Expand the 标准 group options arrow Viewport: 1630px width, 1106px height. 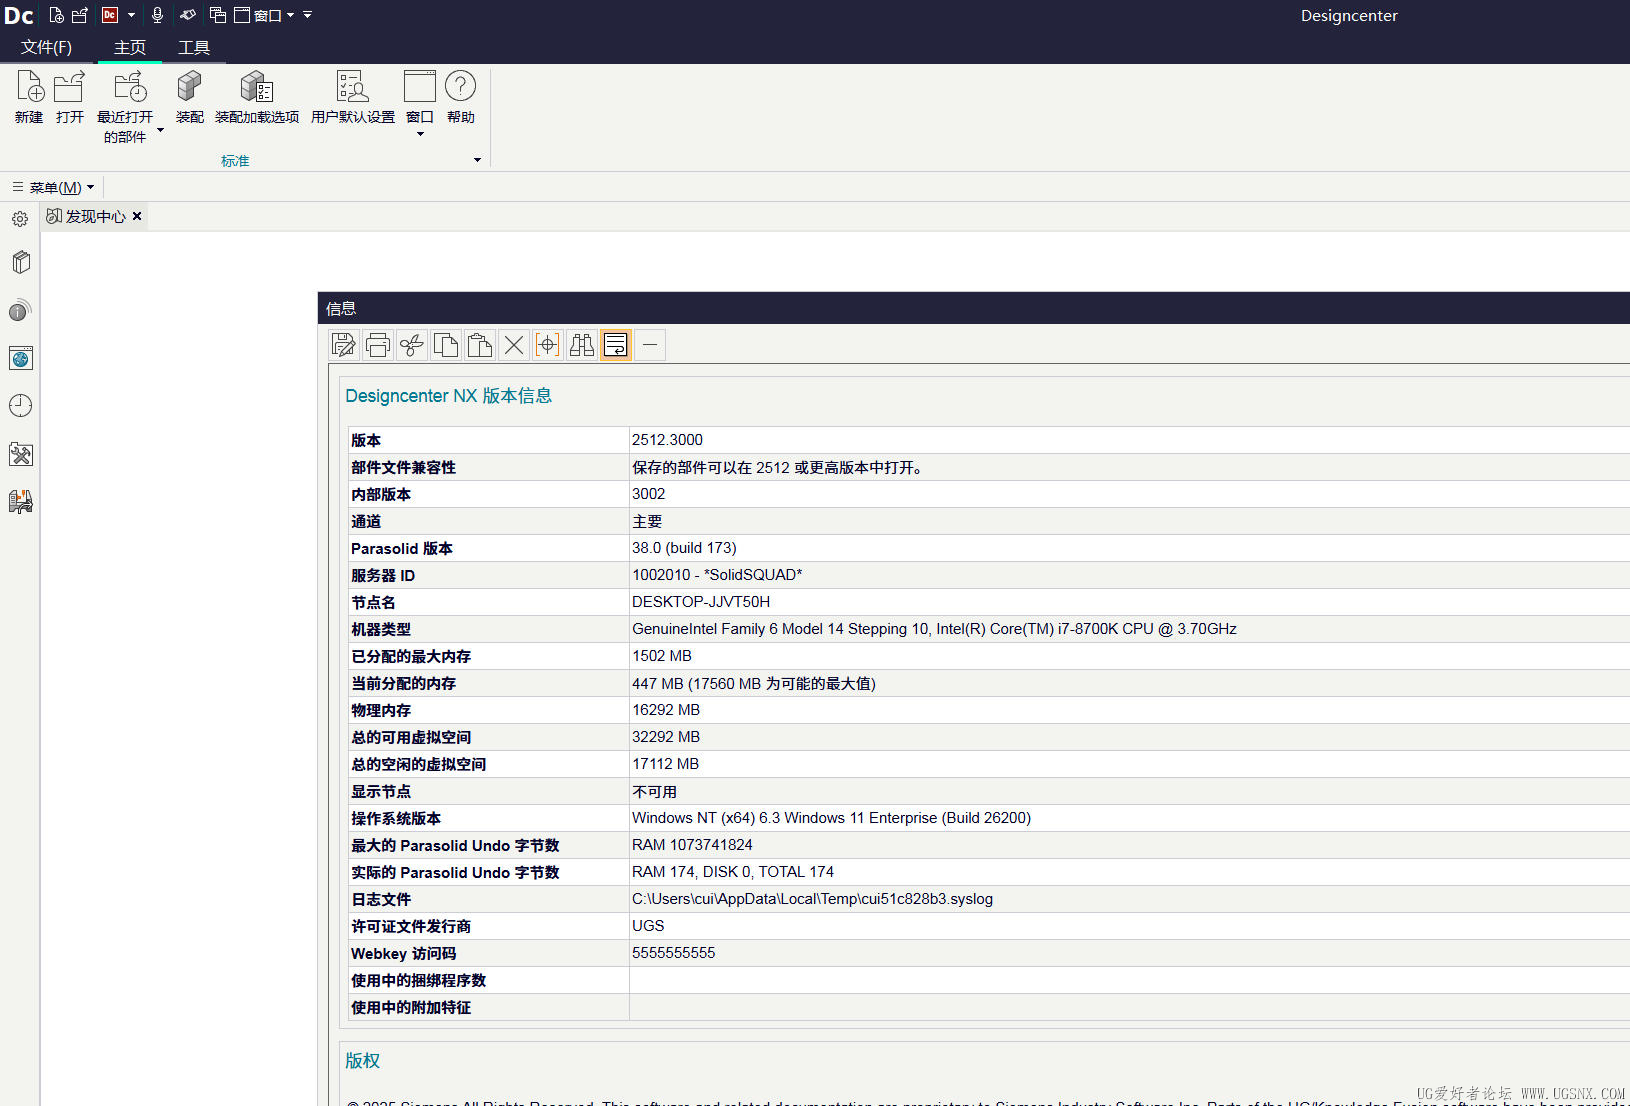point(477,160)
